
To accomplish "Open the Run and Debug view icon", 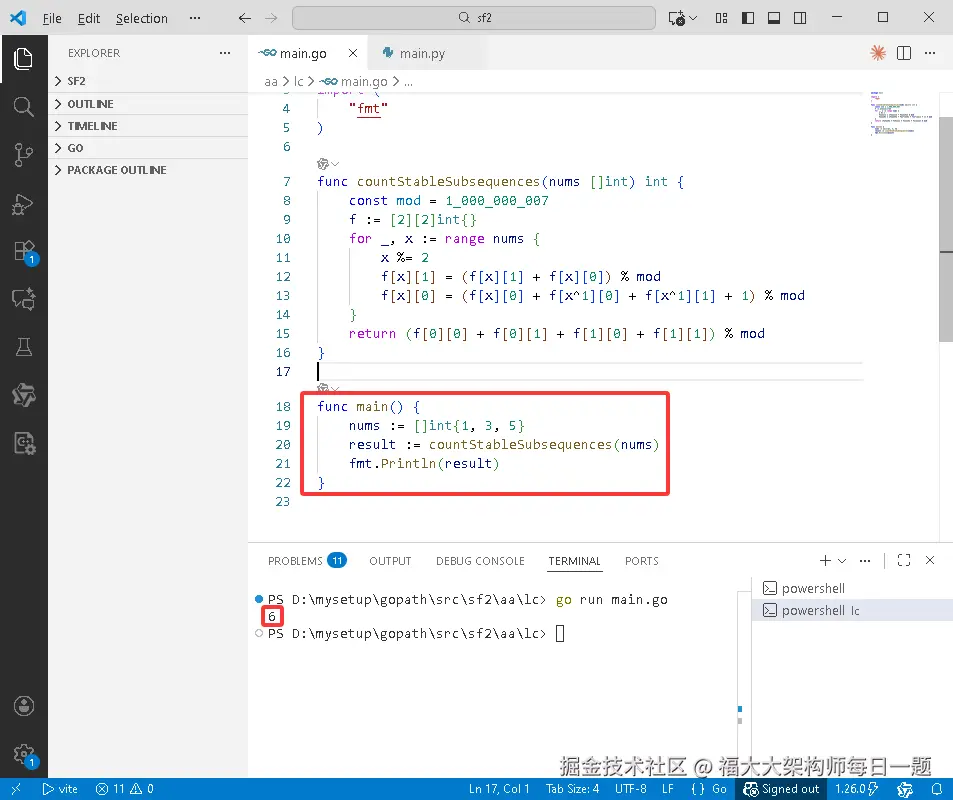I will [x=23, y=204].
